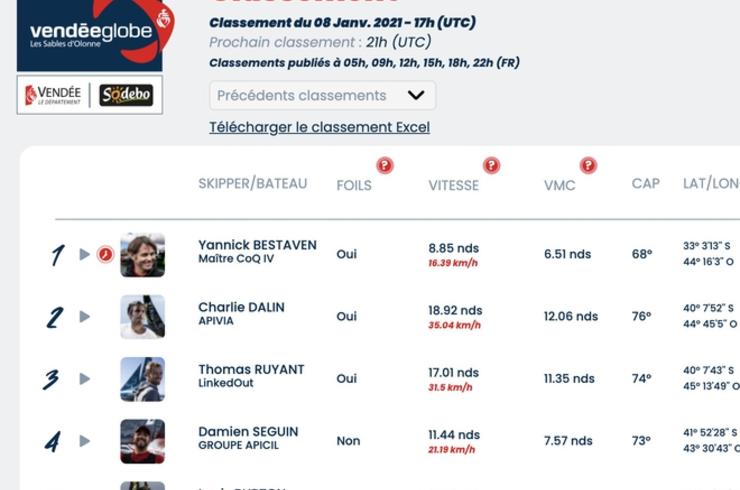
Task: Expand Thomas Ruyant's row arrow
Action: click(x=84, y=379)
